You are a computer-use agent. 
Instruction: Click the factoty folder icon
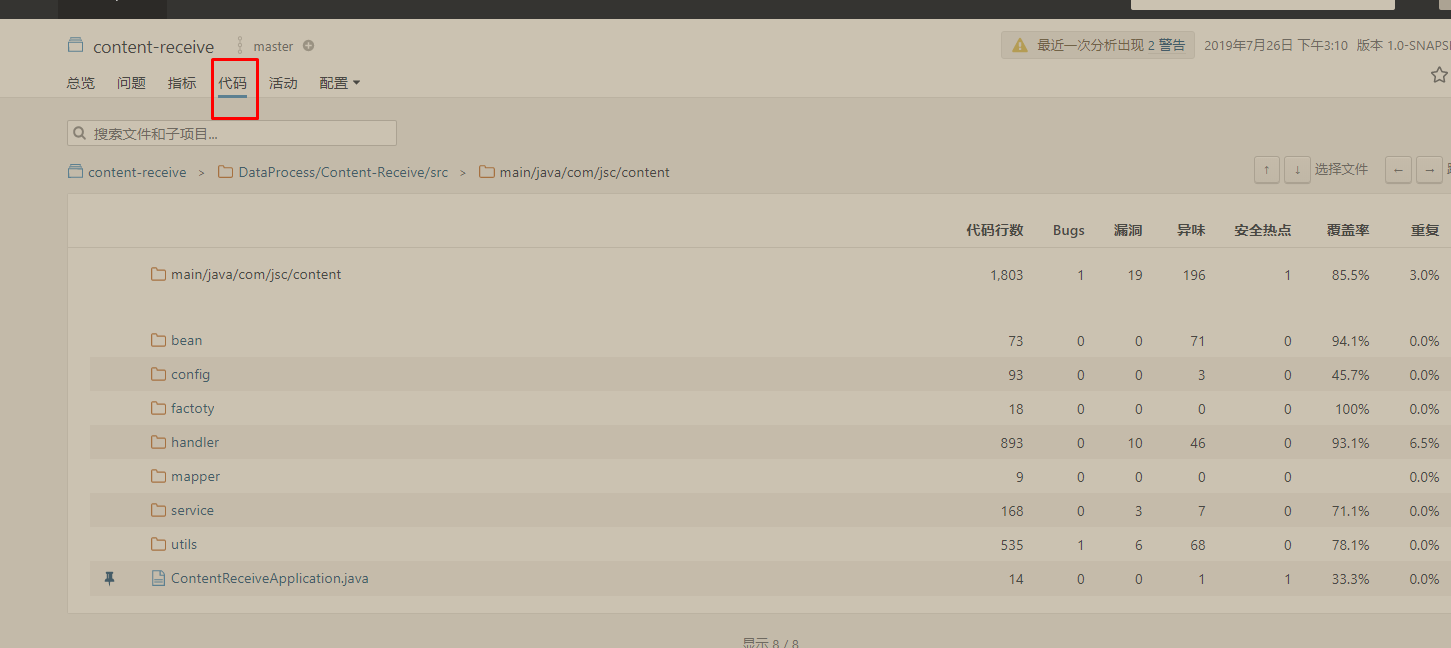click(x=158, y=408)
